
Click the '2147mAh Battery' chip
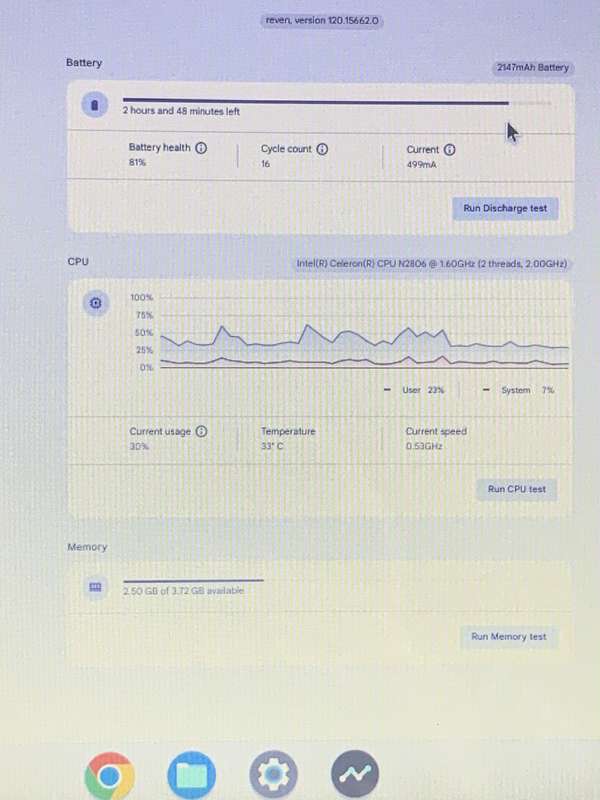click(533, 67)
